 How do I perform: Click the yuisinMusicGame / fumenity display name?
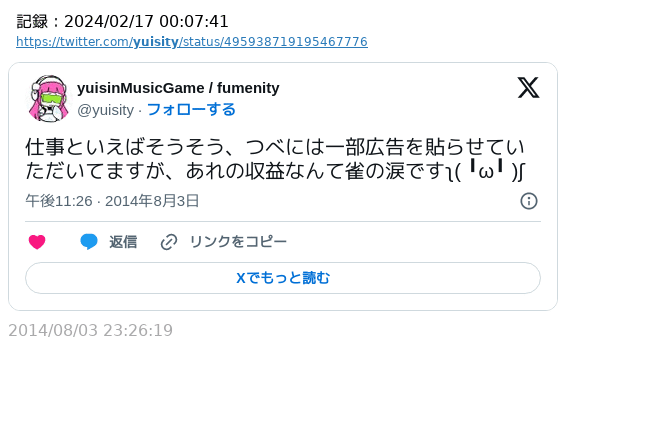(x=178, y=88)
